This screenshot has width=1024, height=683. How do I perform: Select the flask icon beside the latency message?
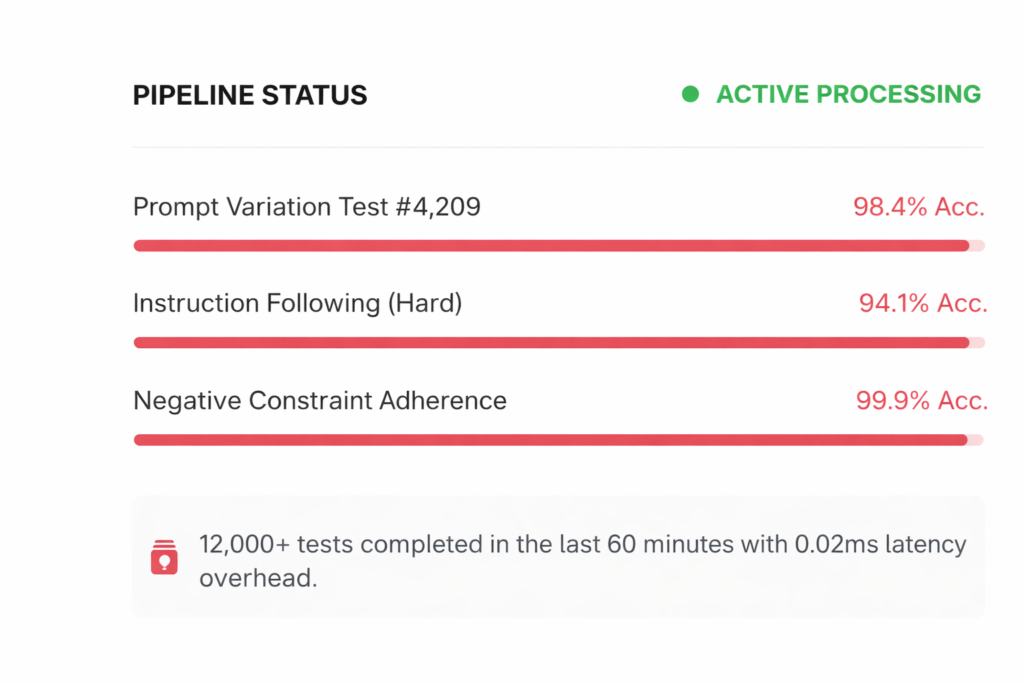[x=164, y=558]
